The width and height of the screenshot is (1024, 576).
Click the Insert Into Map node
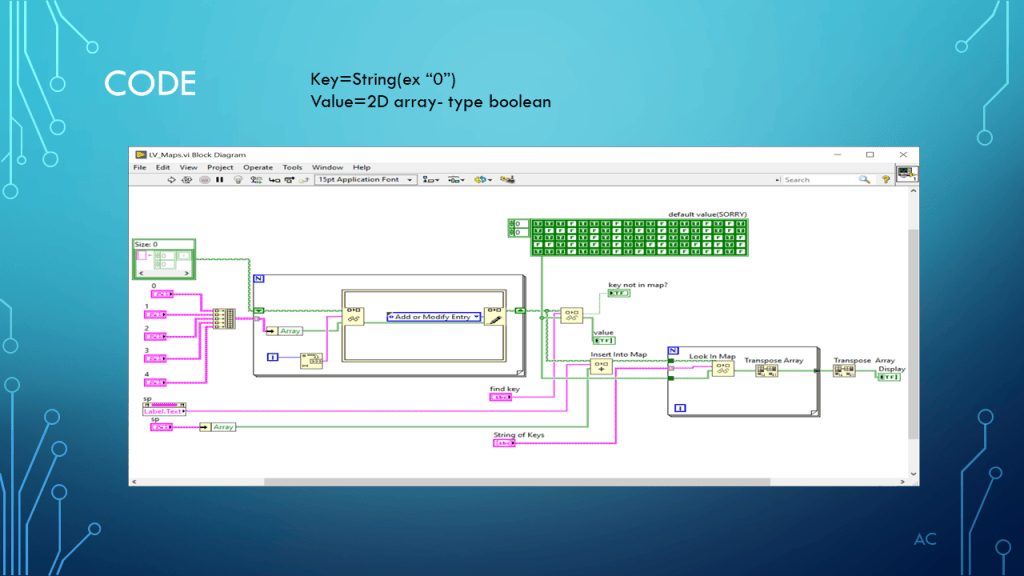(x=601, y=367)
